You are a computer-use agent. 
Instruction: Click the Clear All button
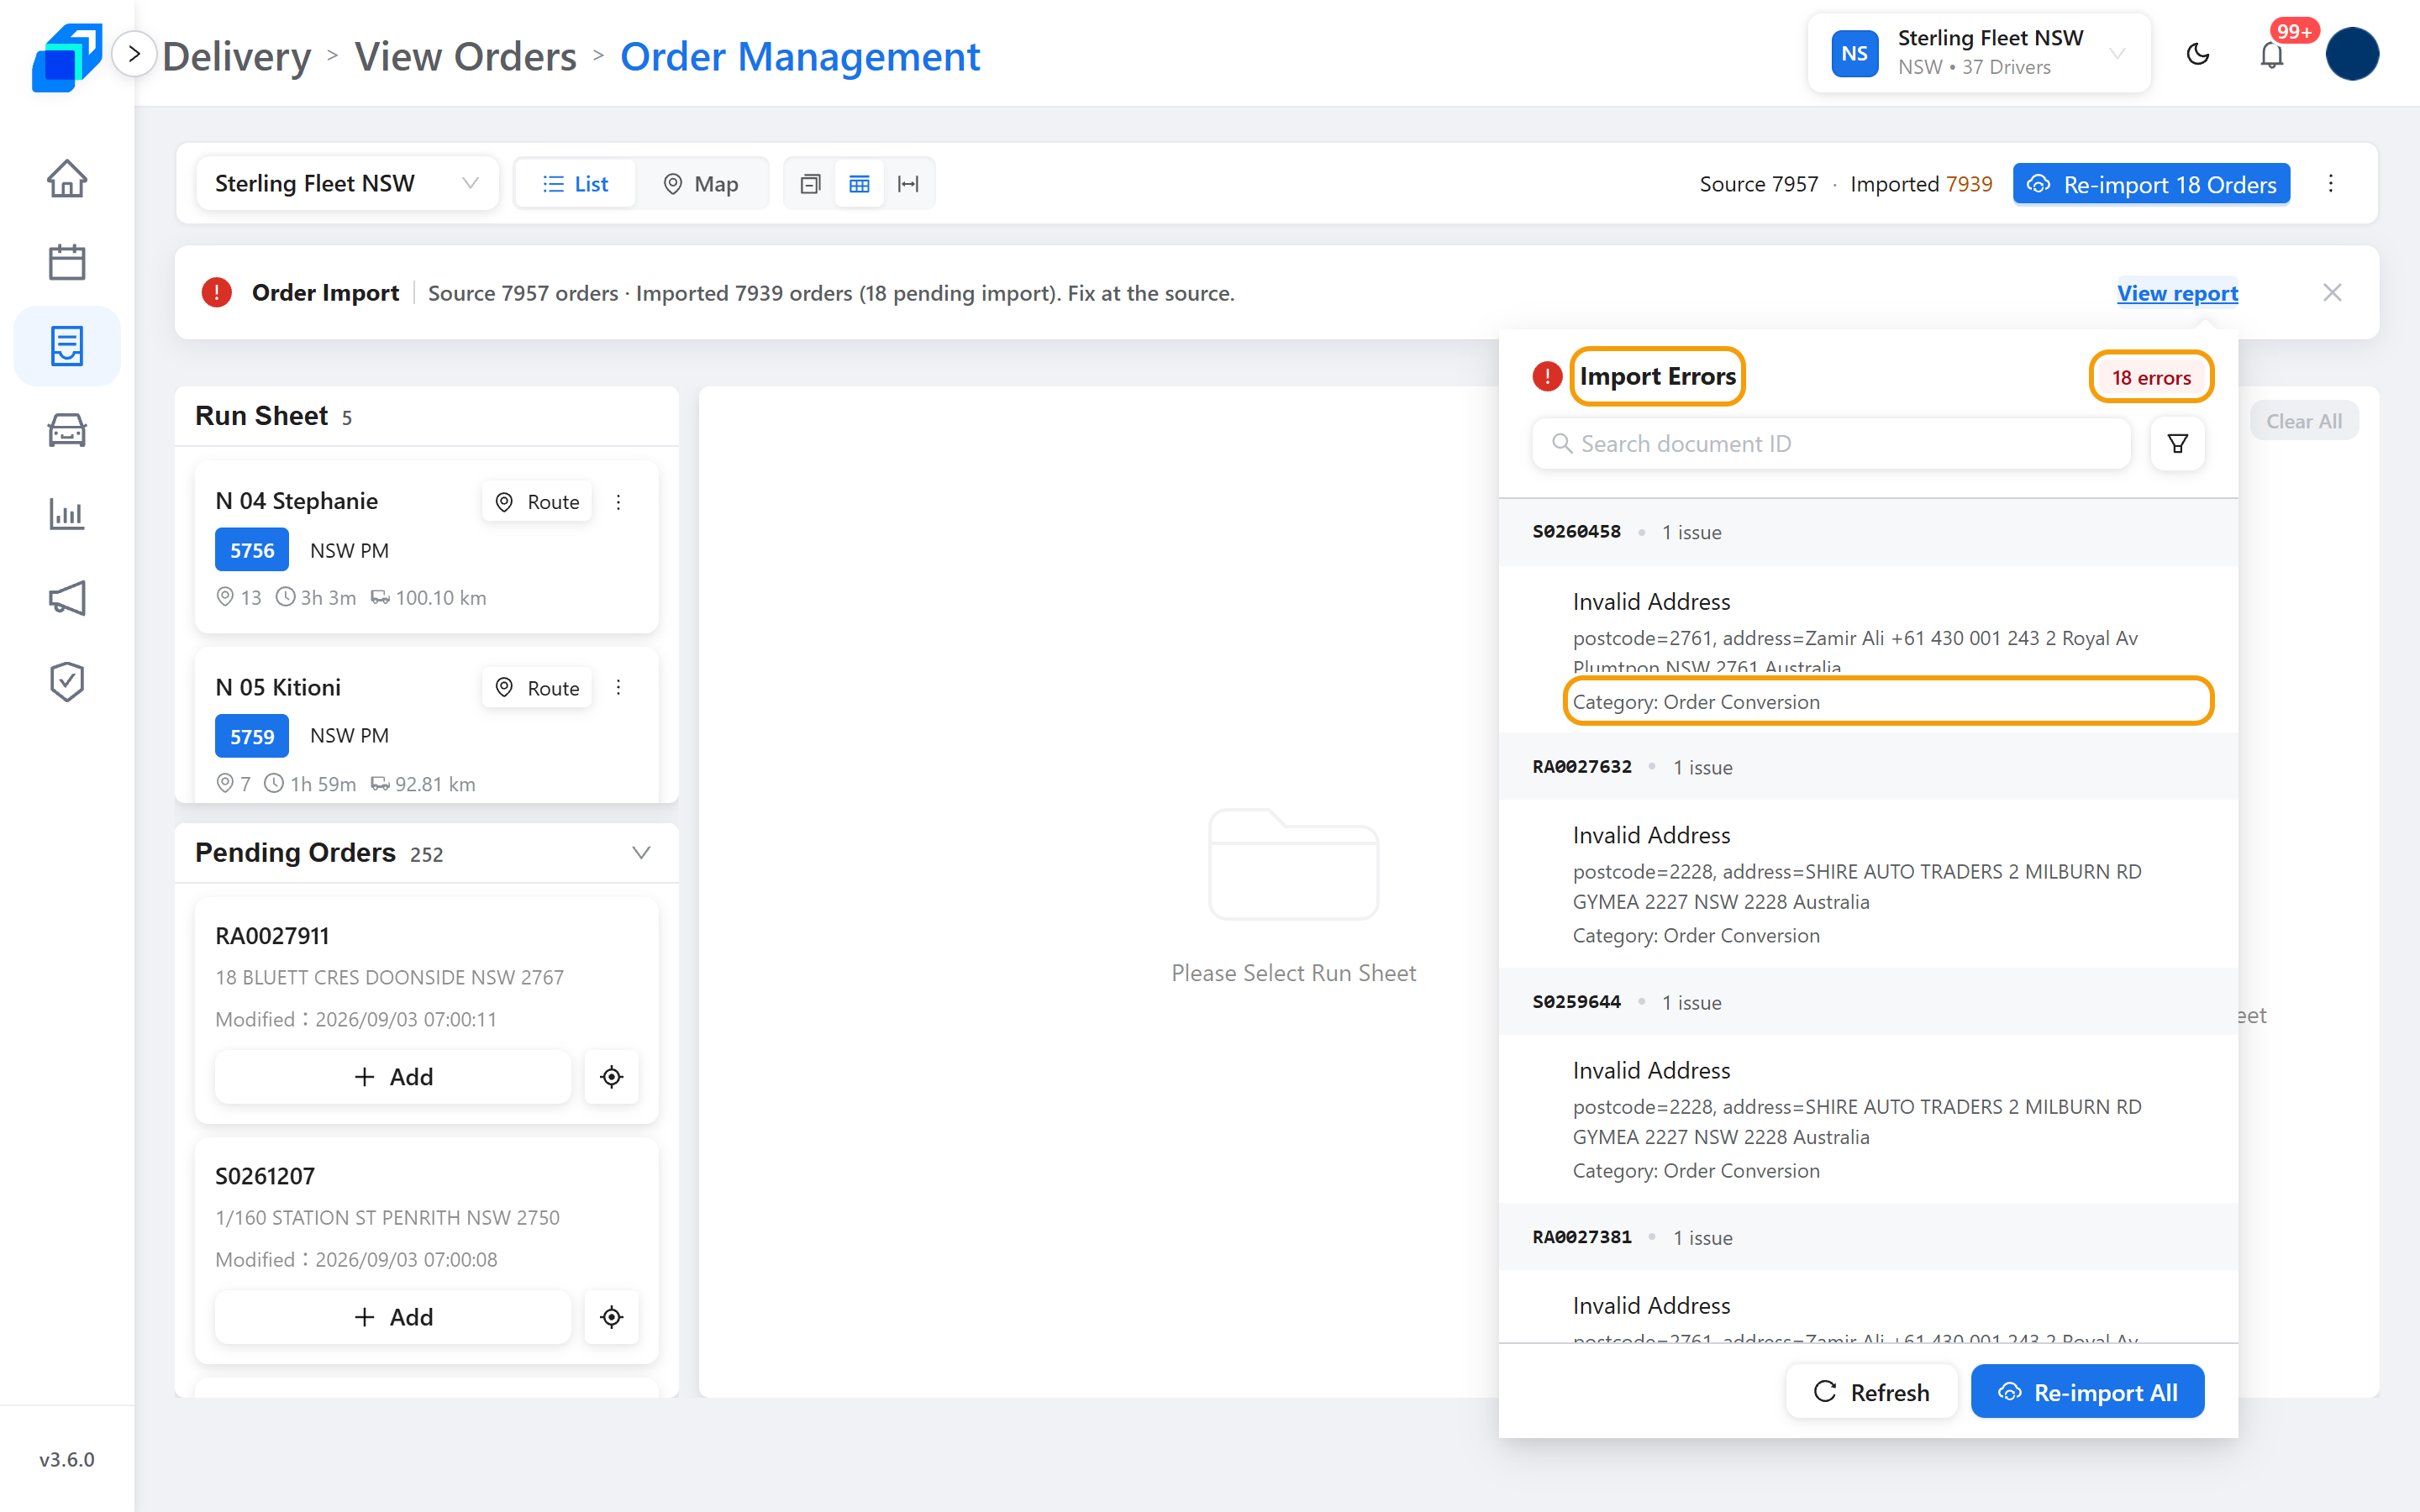[x=2304, y=421]
